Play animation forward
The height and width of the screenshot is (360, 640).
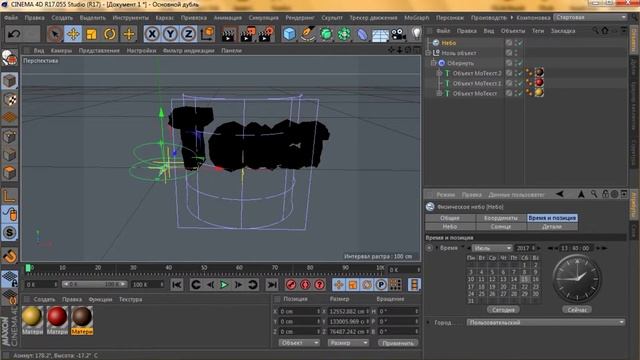[224, 284]
